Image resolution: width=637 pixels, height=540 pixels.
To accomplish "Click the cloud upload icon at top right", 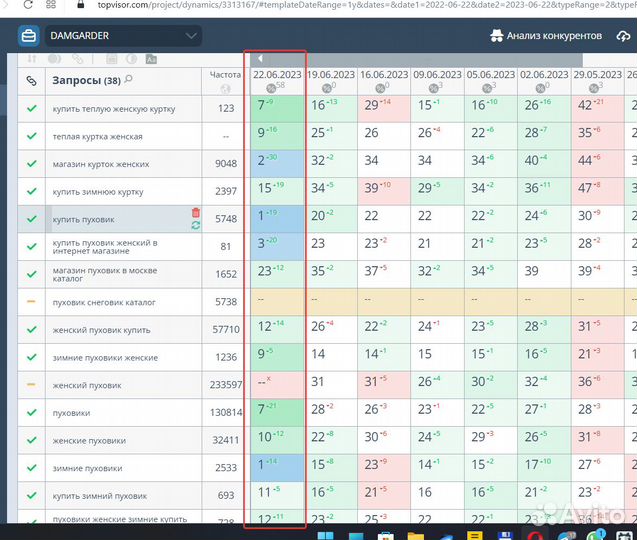I will (x=624, y=36).
